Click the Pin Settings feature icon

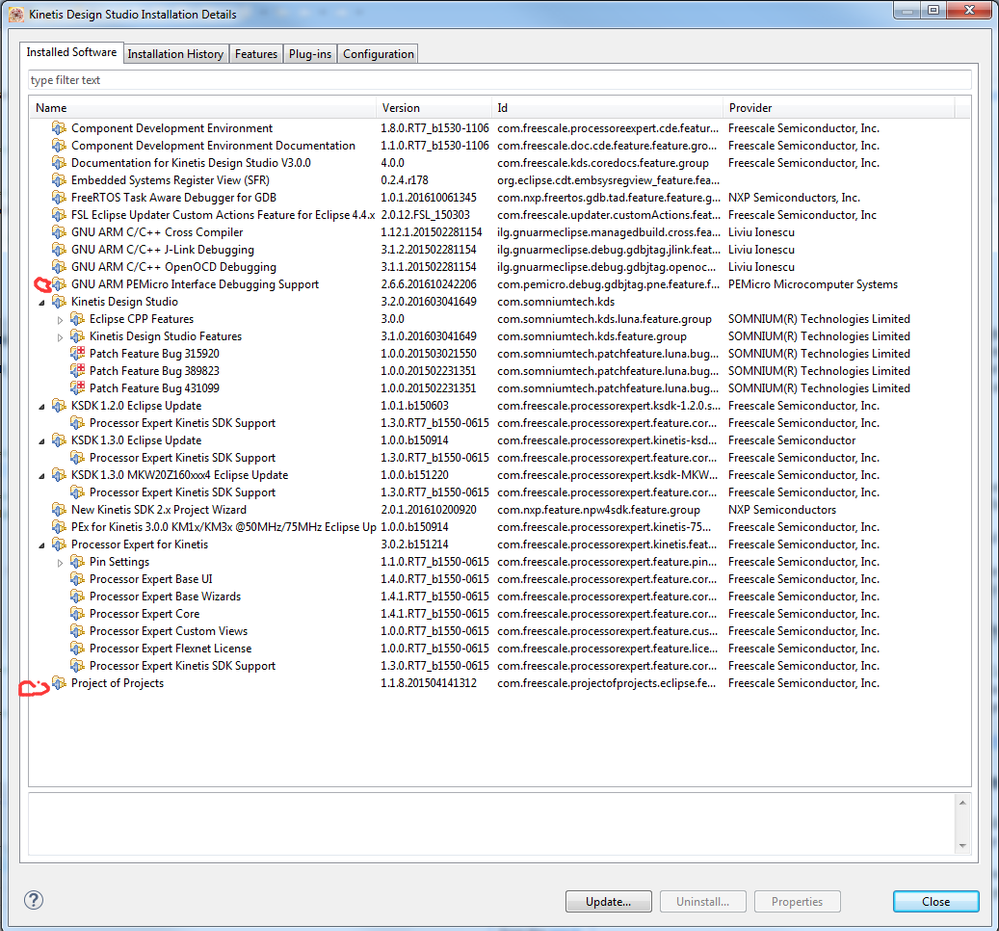[77, 561]
